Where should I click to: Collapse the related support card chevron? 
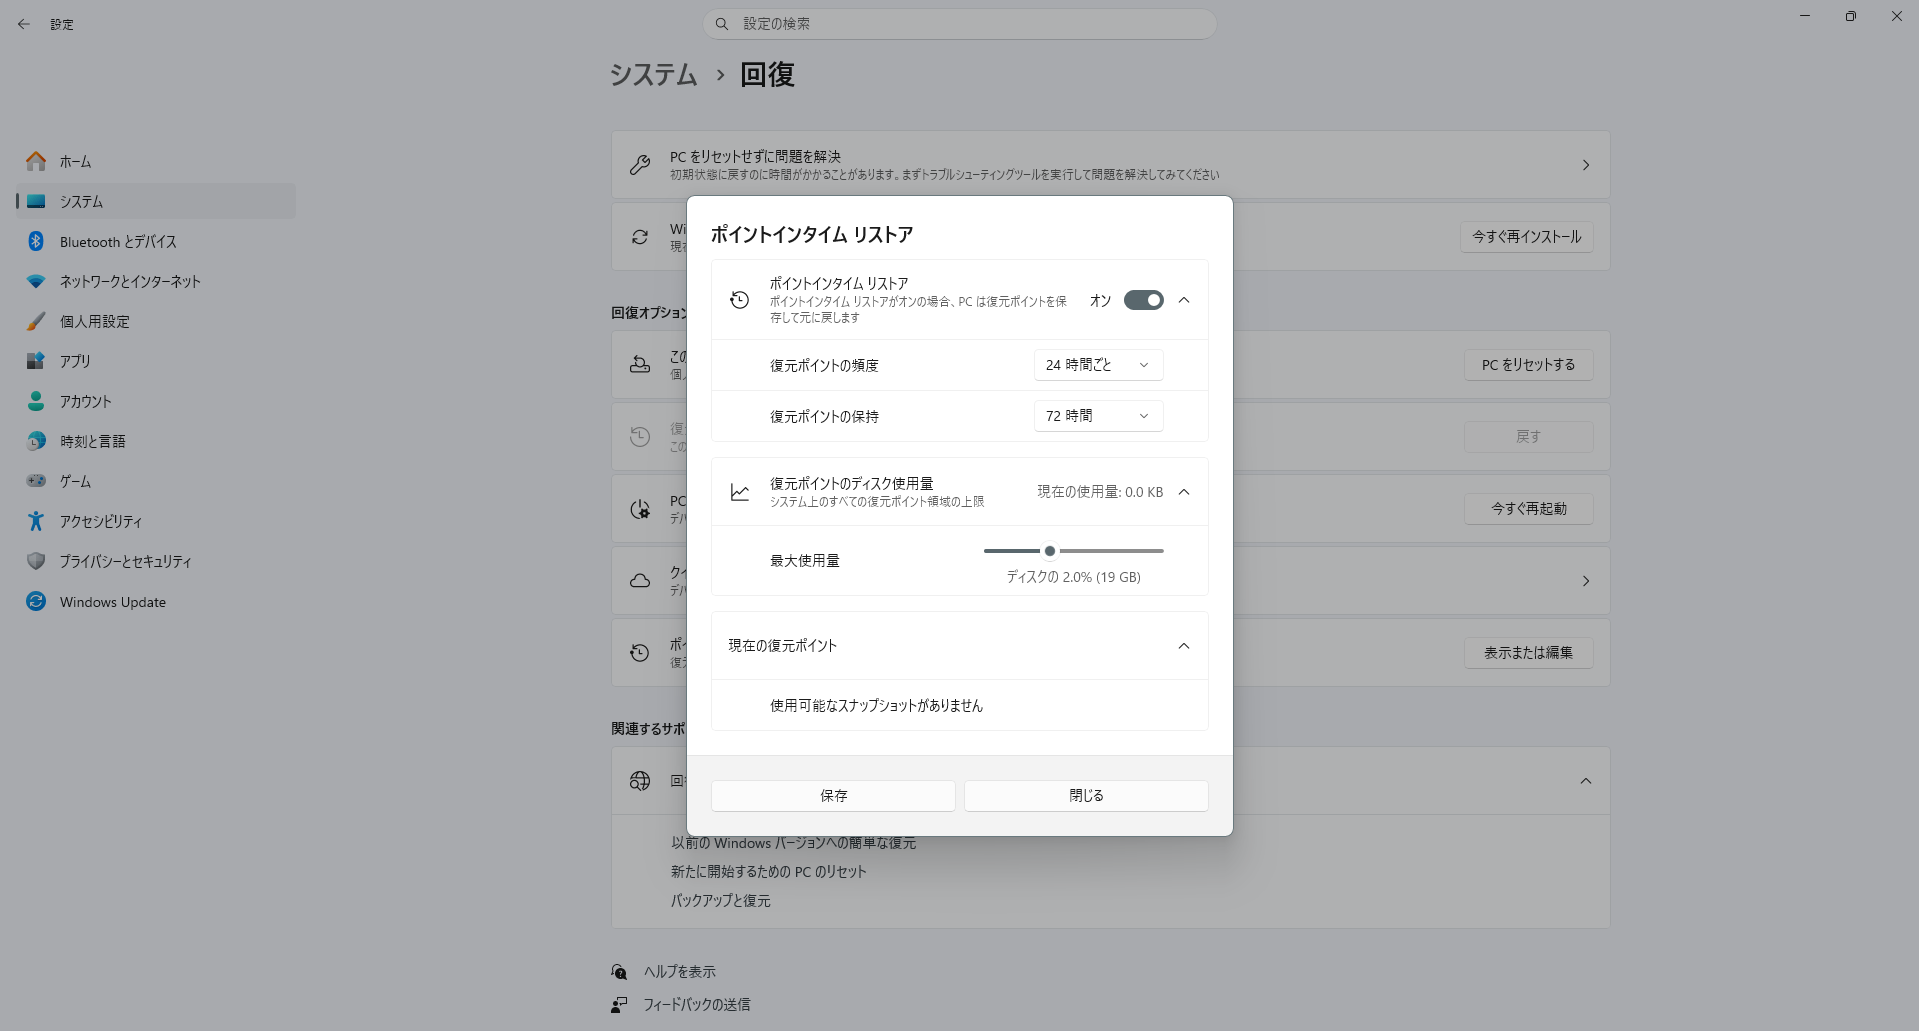(x=1586, y=781)
